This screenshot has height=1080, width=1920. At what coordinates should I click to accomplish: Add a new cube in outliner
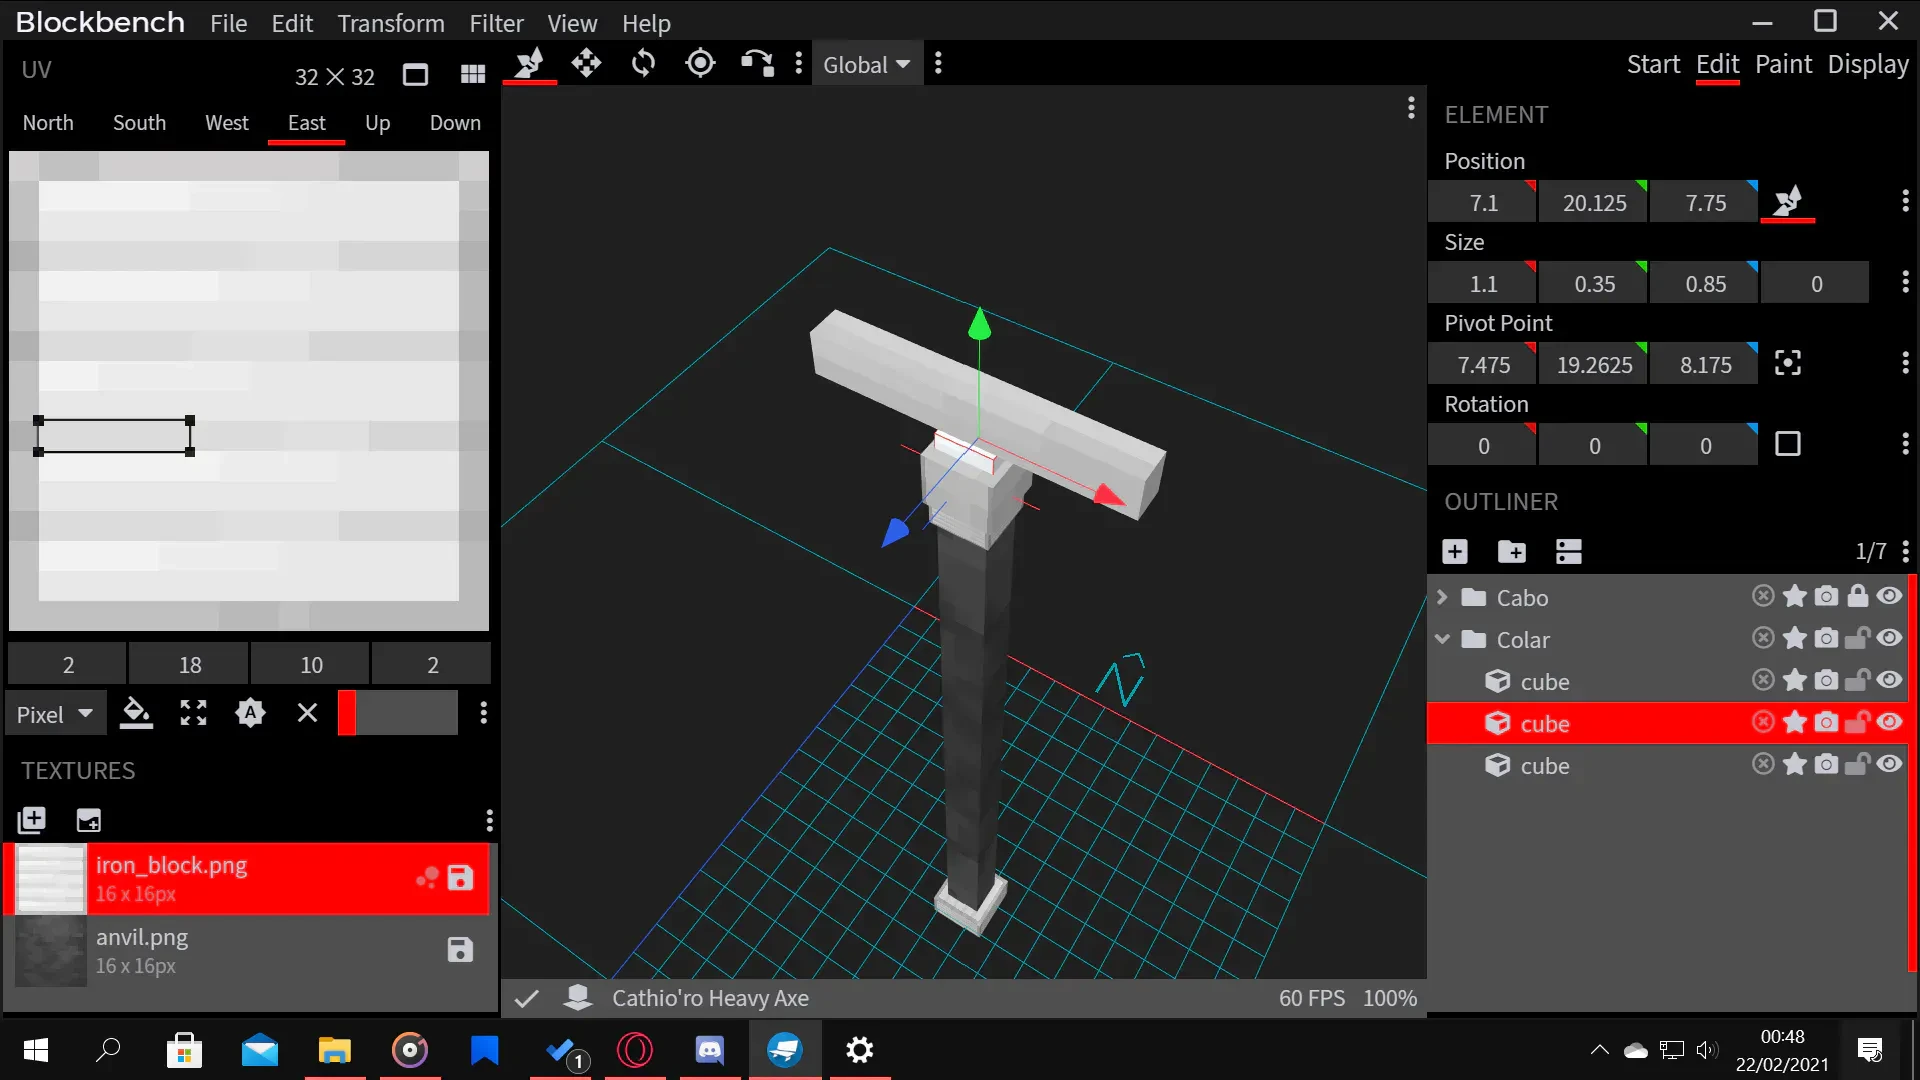tap(1455, 552)
